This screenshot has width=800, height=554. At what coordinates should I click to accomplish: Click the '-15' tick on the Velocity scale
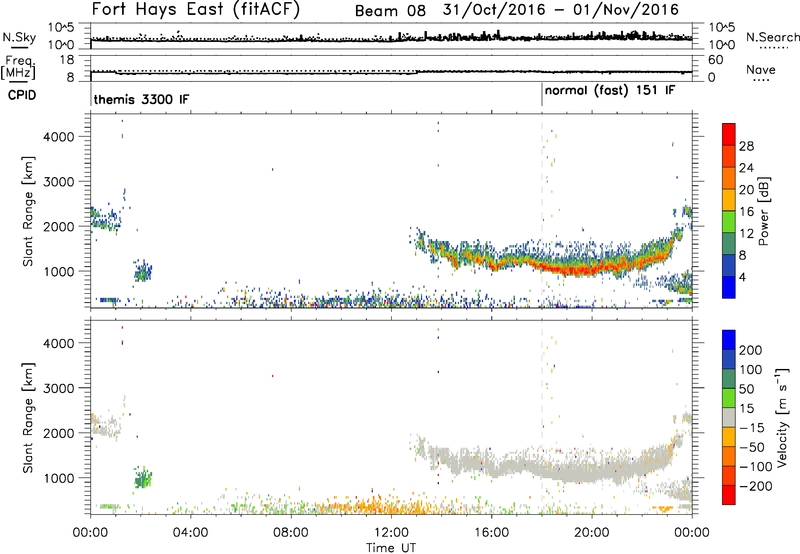751,428
